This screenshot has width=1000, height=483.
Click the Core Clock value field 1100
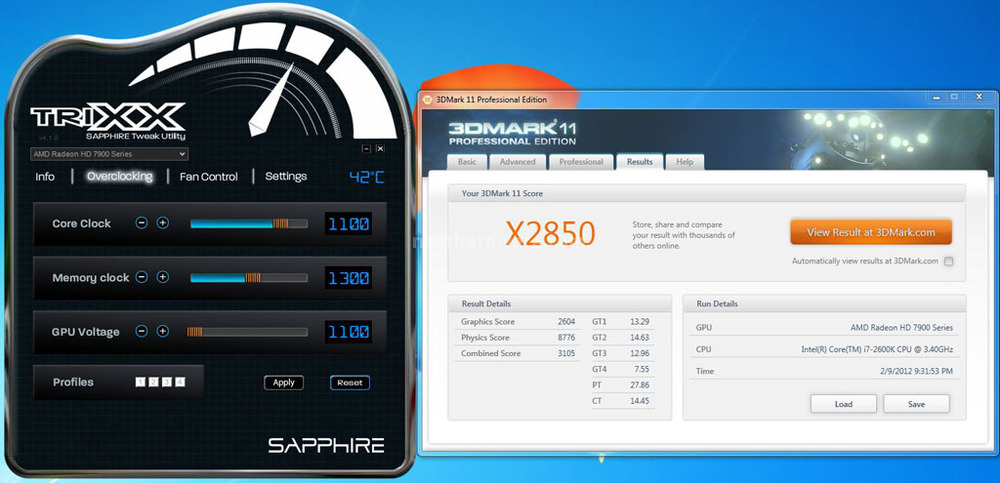(348, 223)
